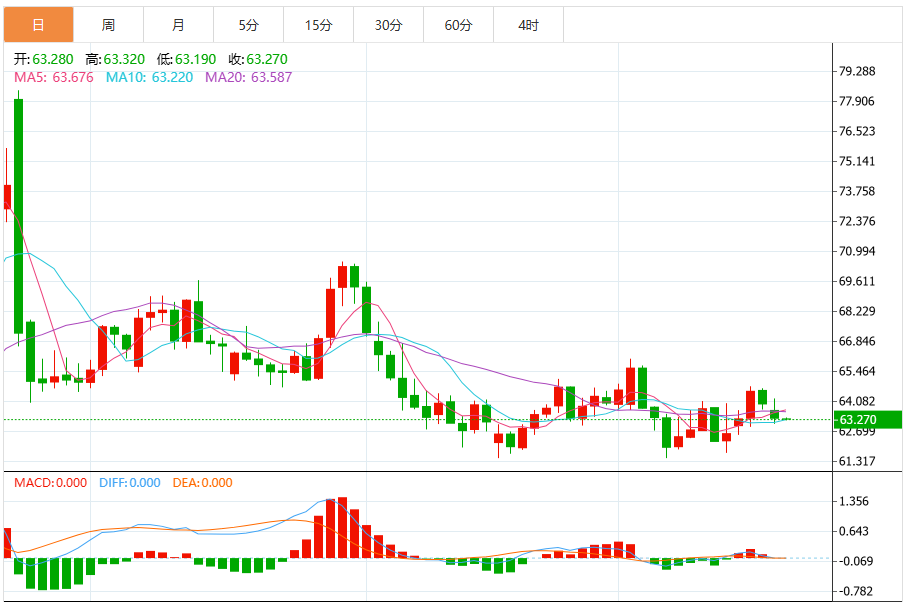The image size is (908, 602).
Task: Select the 日 daily chart tab
Action: [38, 25]
